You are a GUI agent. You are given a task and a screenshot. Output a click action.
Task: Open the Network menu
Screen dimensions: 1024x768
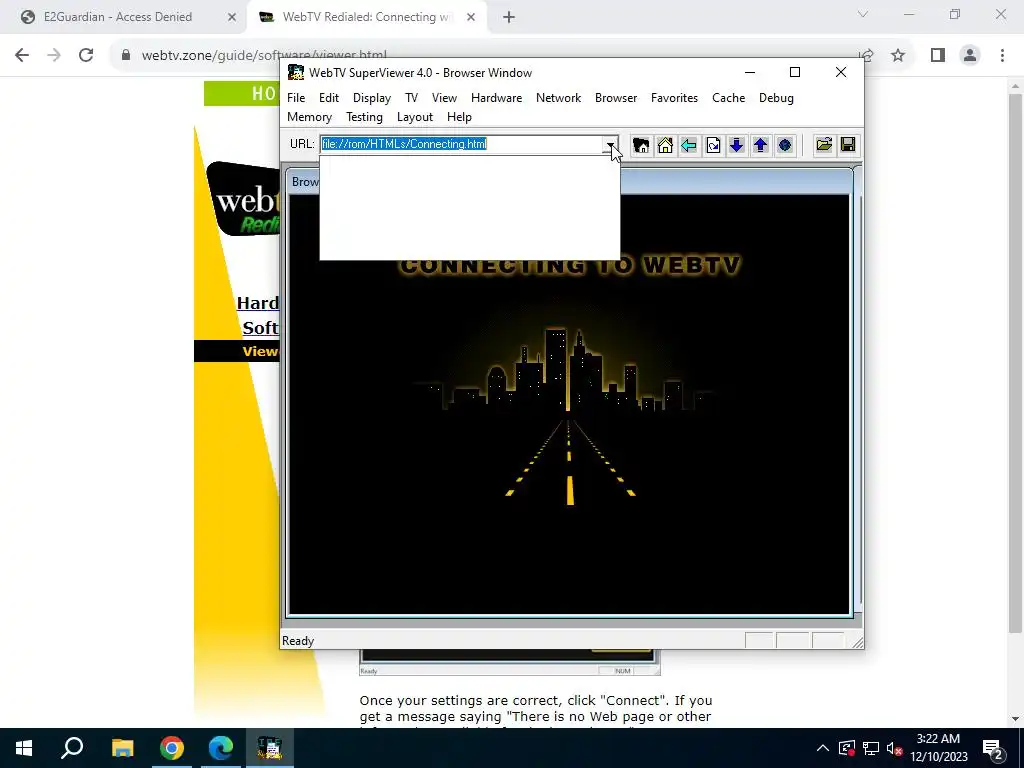pos(558,98)
